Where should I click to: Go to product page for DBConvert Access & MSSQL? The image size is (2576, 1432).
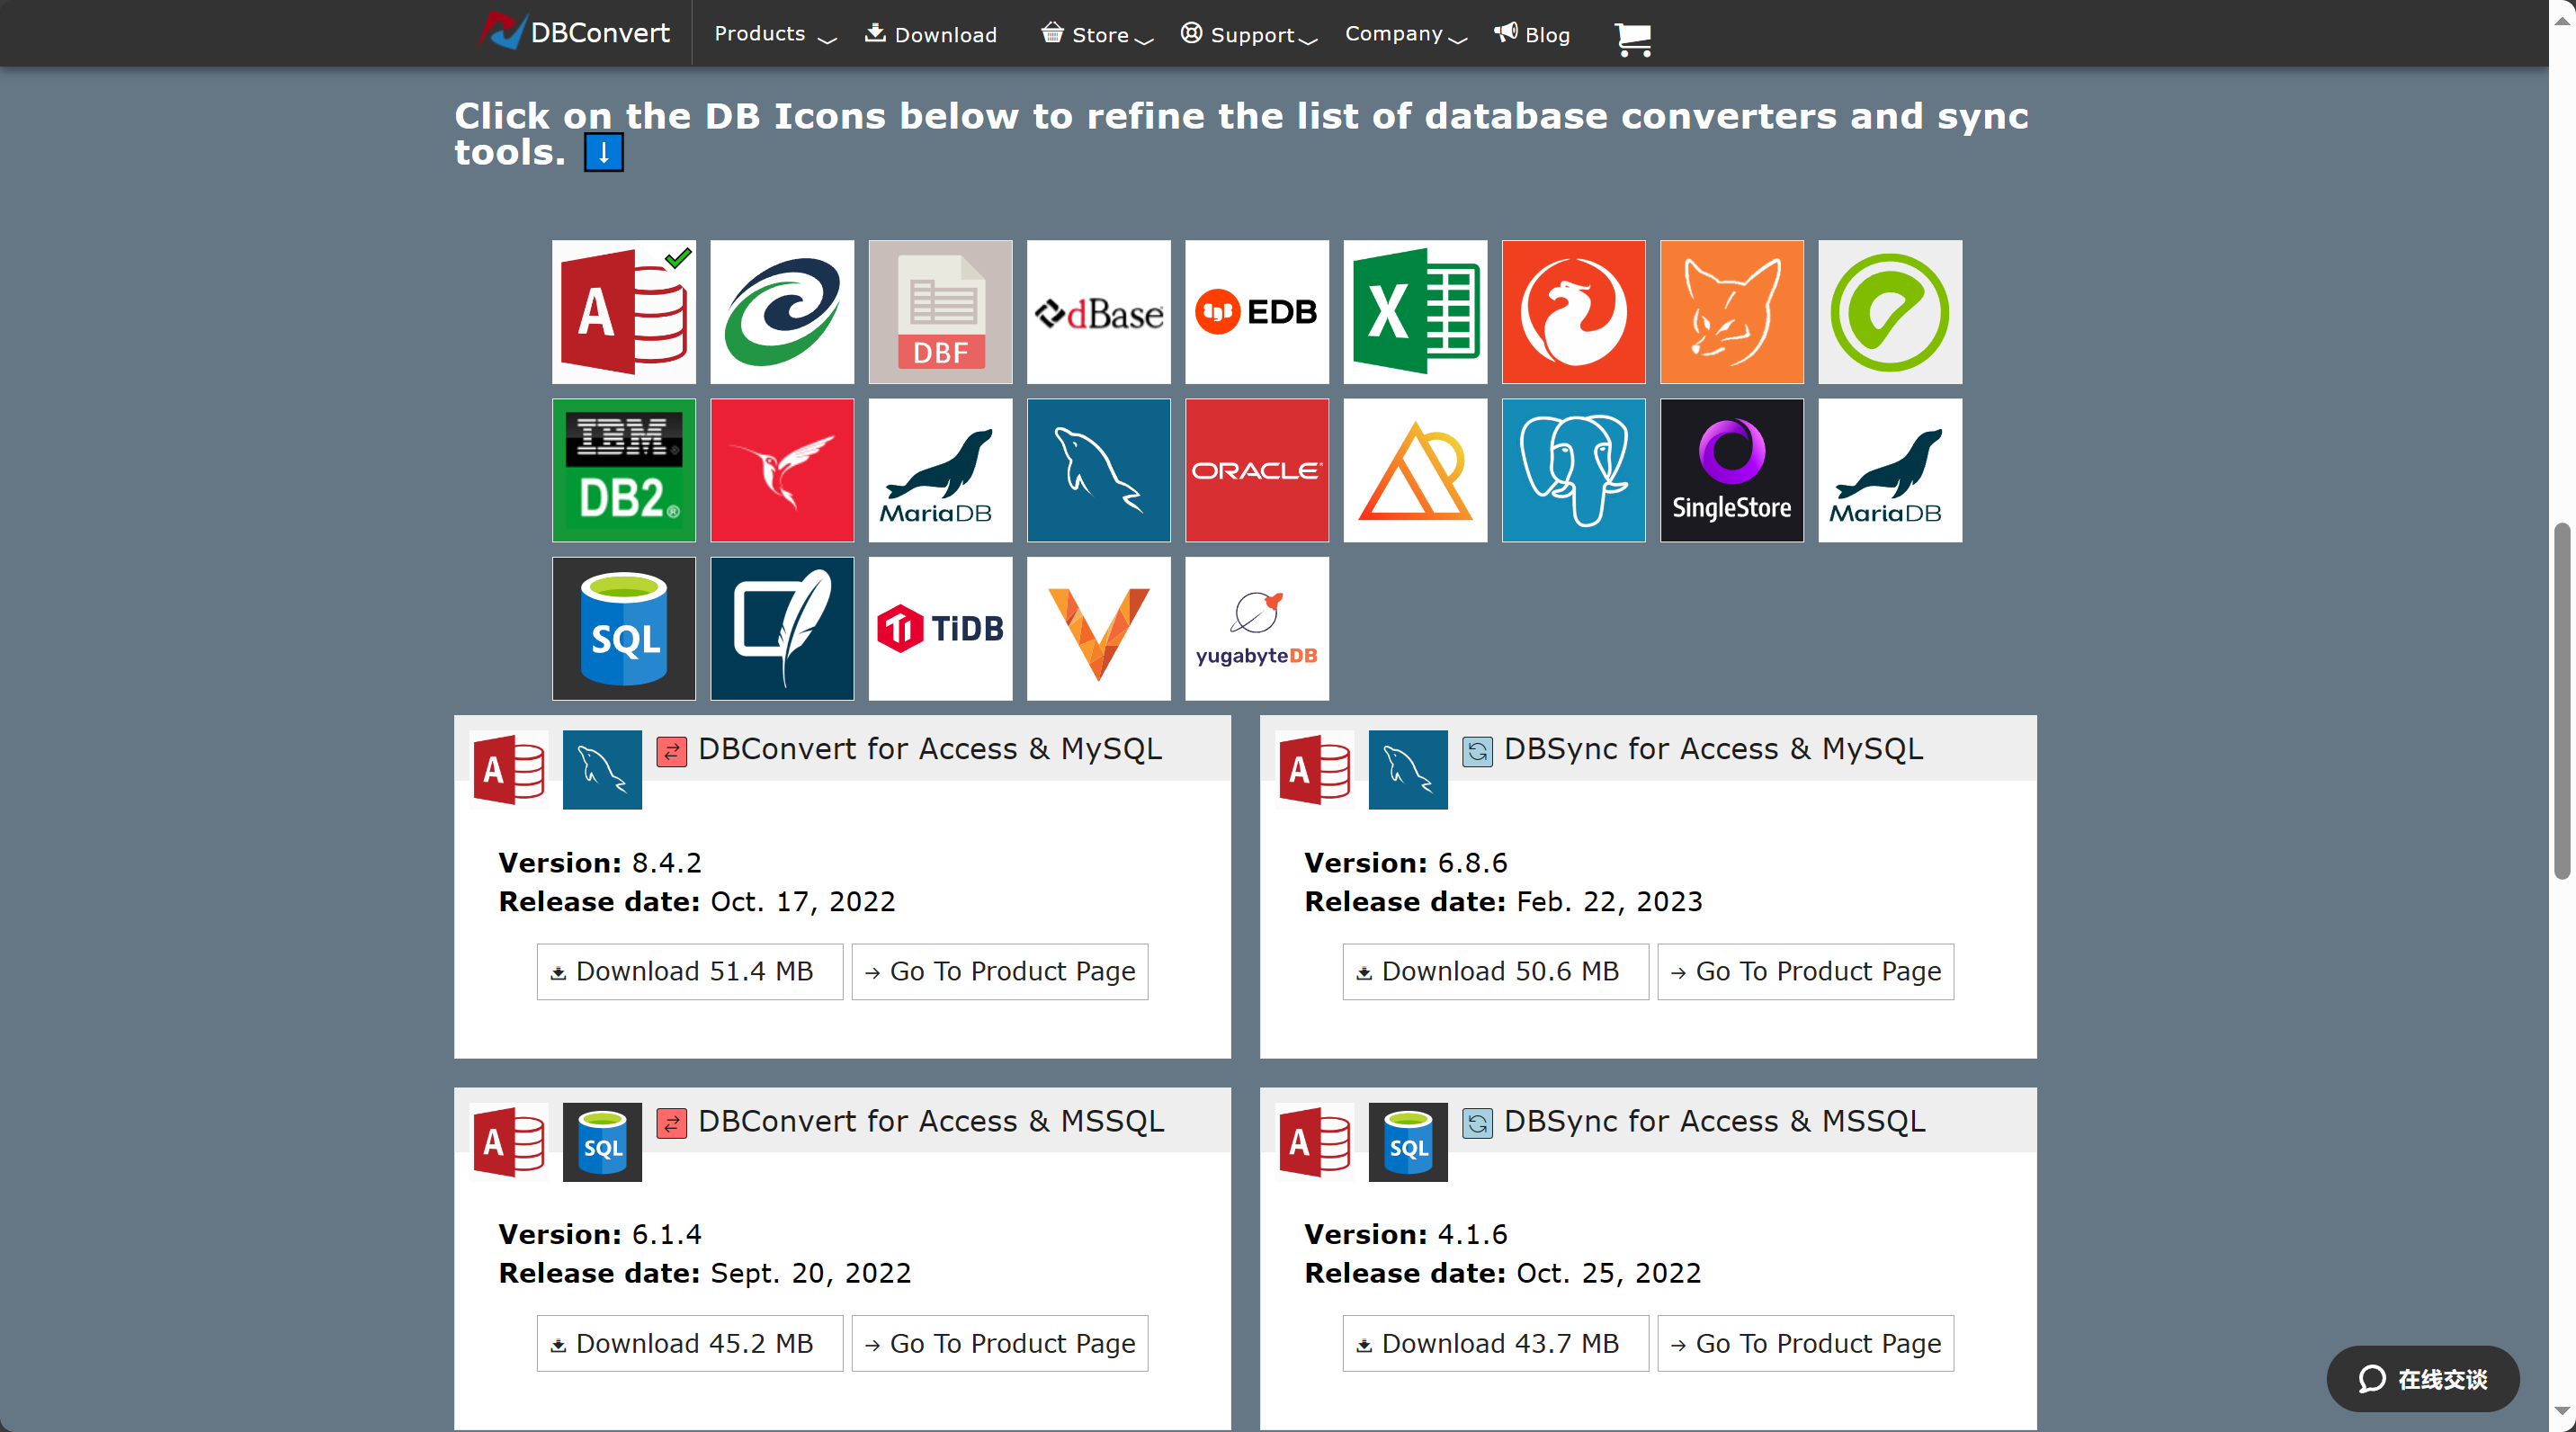[x=1000, y=1343]
